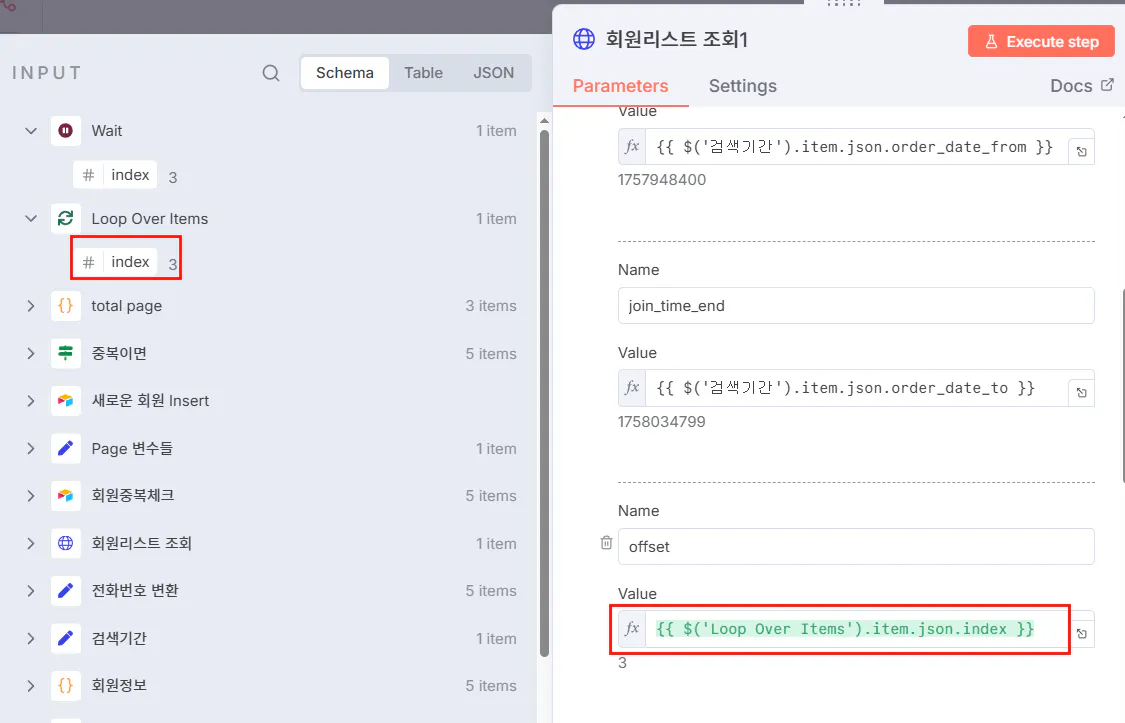
Task: Collapse the Wait node
Action: pyautogui.click(x=29, y=130)
